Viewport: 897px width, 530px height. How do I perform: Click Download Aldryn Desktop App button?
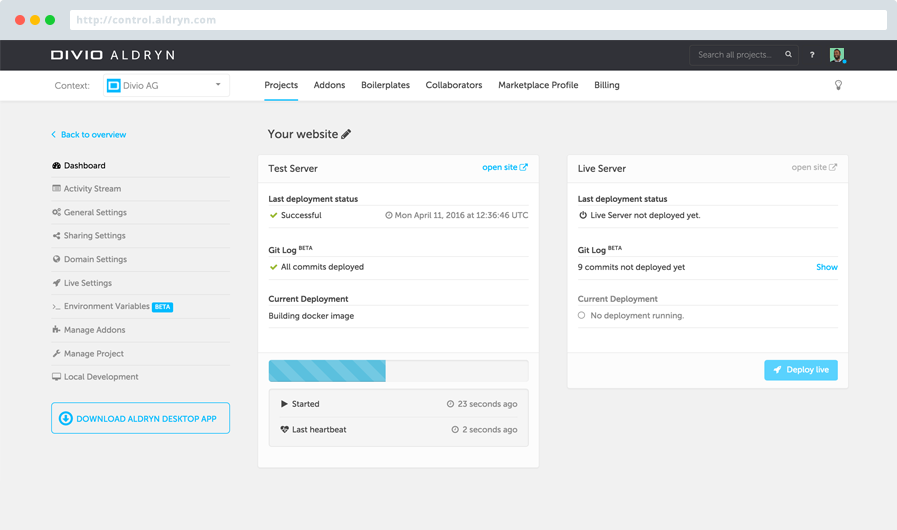click(x=140, y=418)
